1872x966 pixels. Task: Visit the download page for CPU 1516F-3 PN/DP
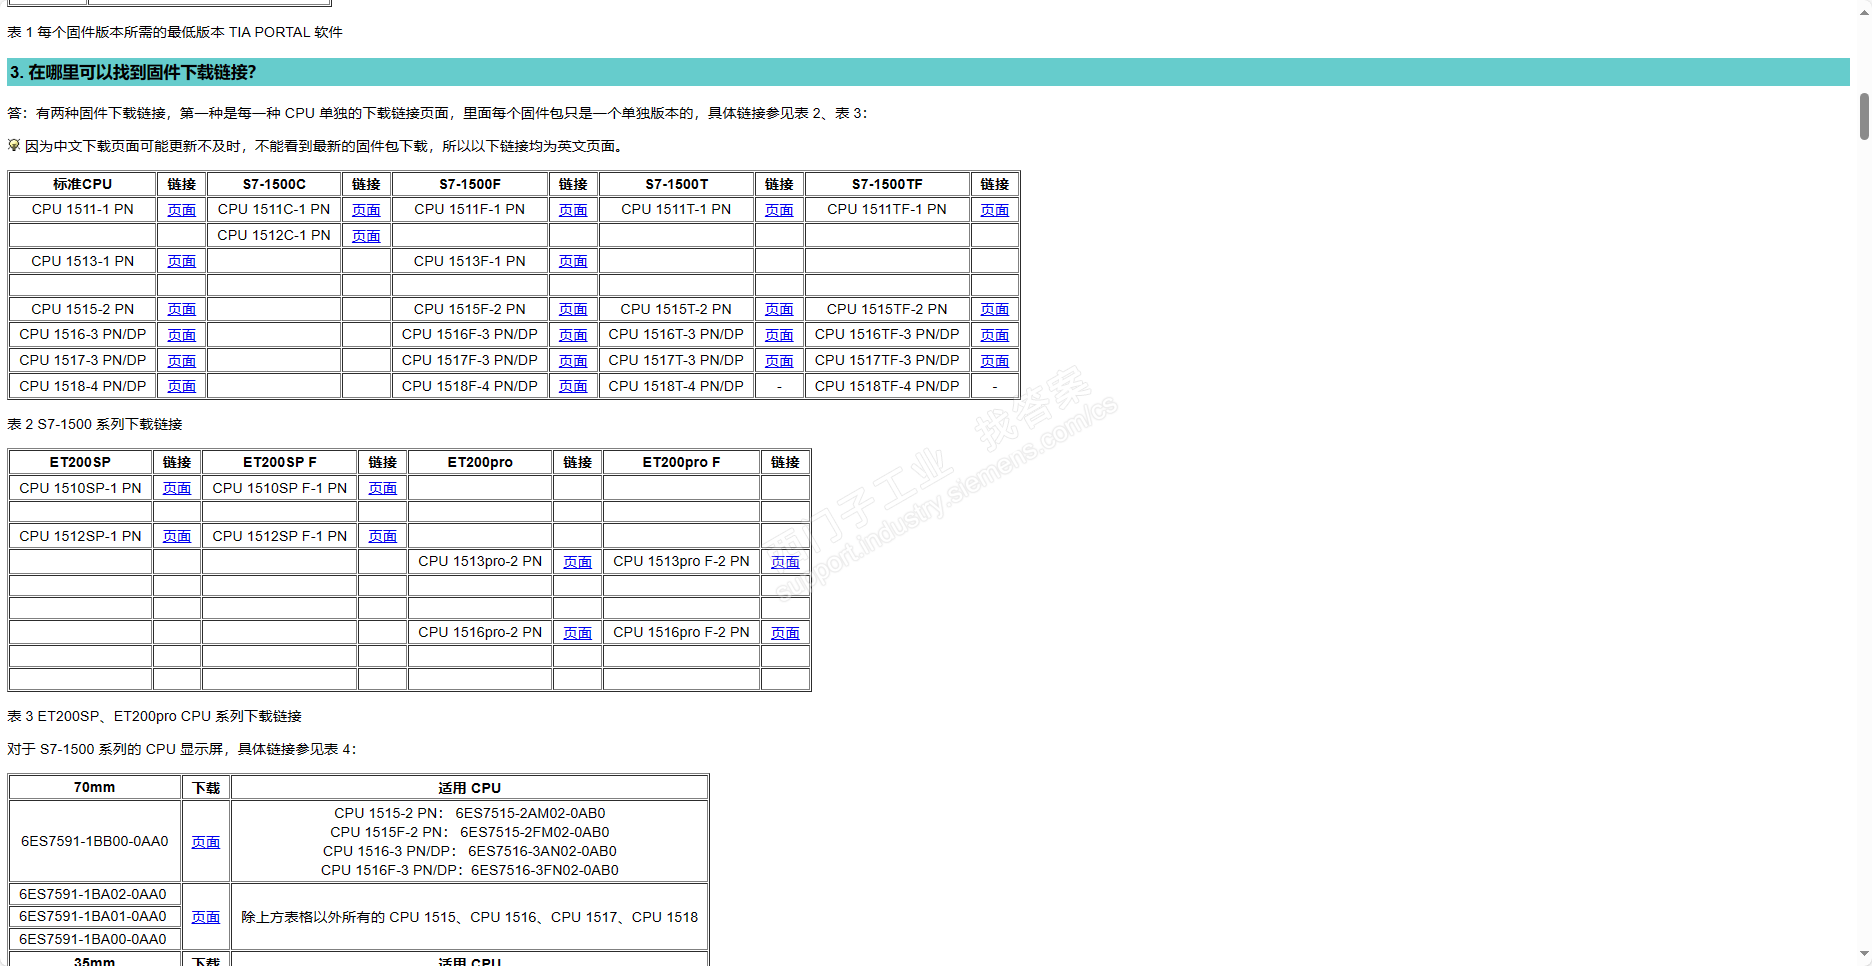573,335
